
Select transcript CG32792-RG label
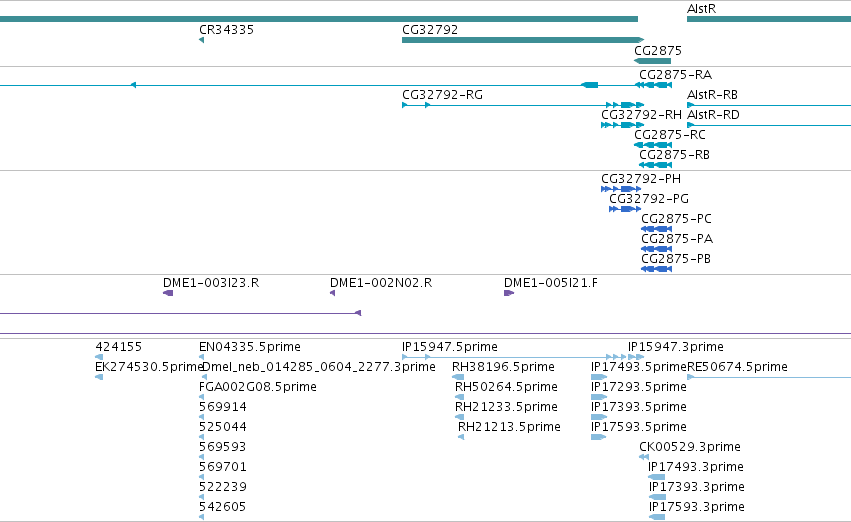point(442,95)
